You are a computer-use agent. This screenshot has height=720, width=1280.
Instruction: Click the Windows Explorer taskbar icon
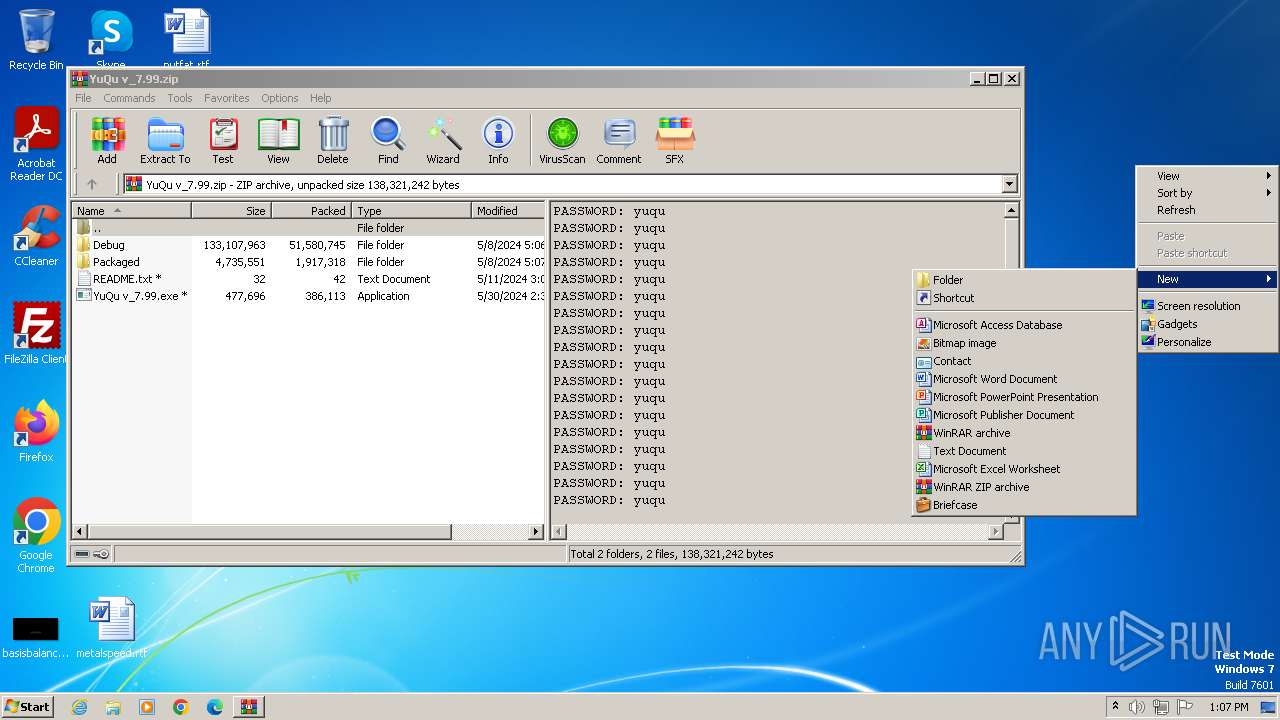pyautogui.click(x=113, y=707)
